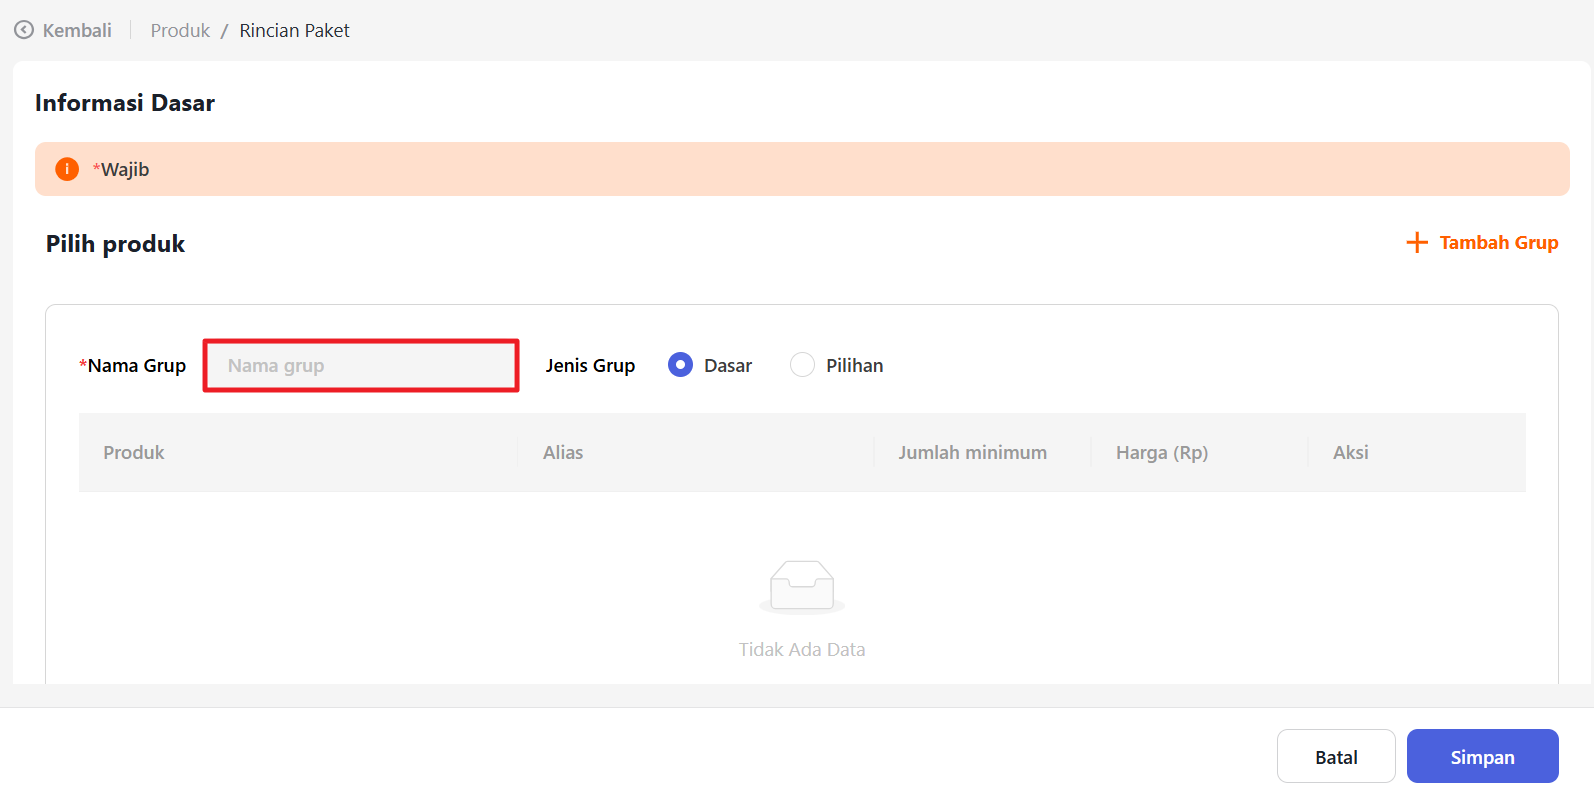Click the plus icon for Tambah Grup
The width and height of the screenshot is (1594, 802).
[x=1416, y=243]
